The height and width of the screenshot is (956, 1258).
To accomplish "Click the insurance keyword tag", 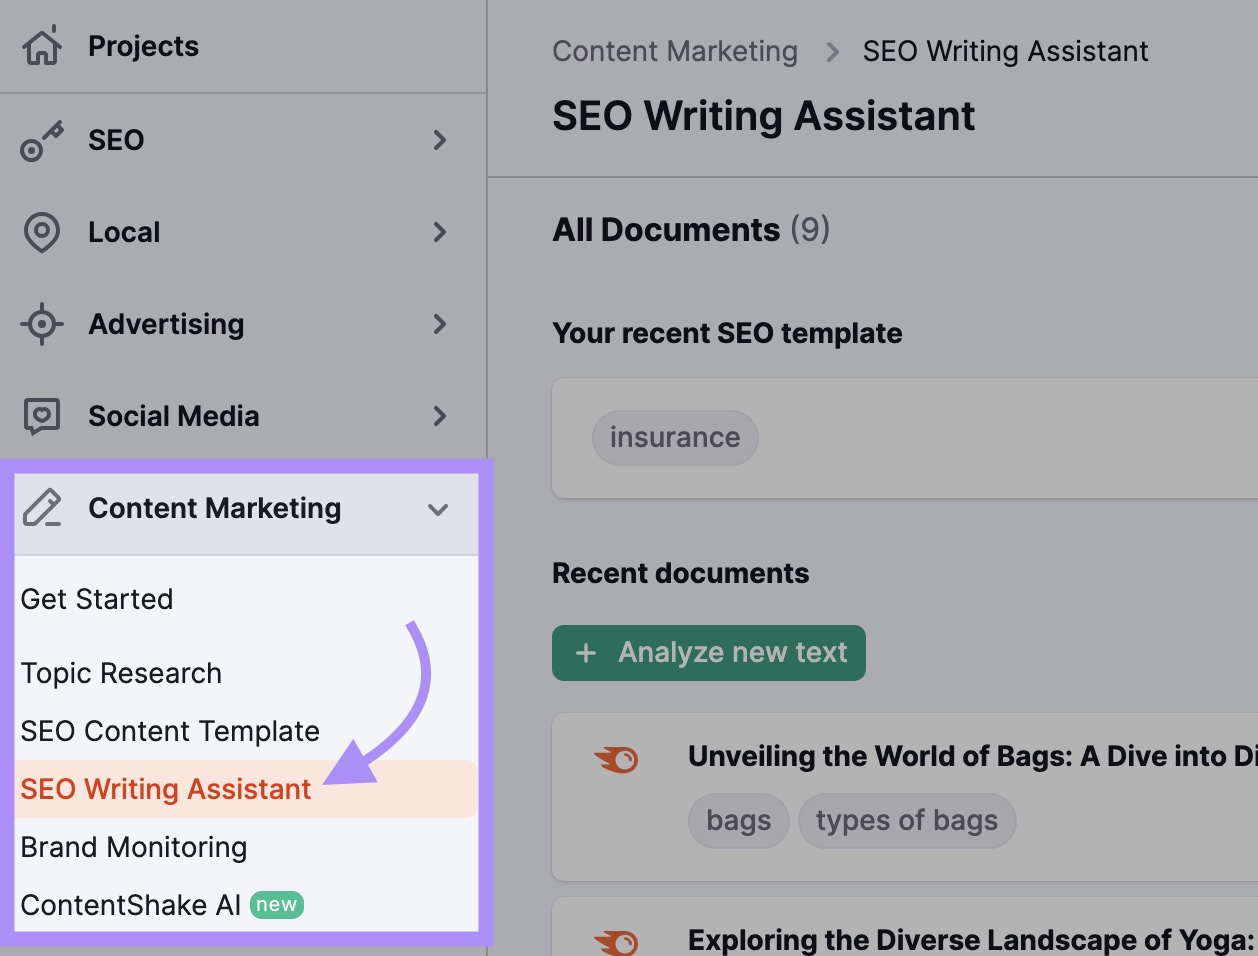I will pos(675,437).
